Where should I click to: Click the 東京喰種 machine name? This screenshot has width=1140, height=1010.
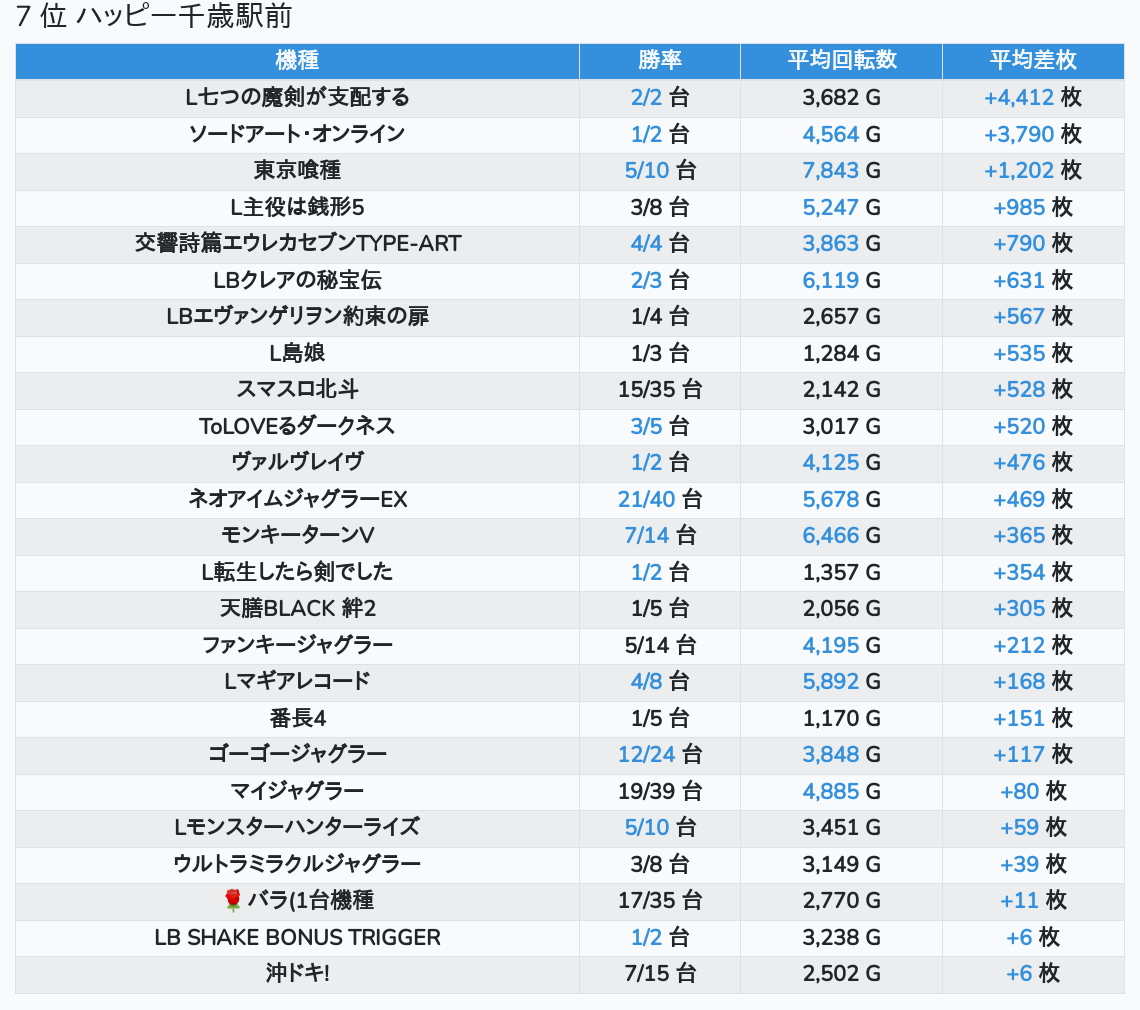click(297, 170)
